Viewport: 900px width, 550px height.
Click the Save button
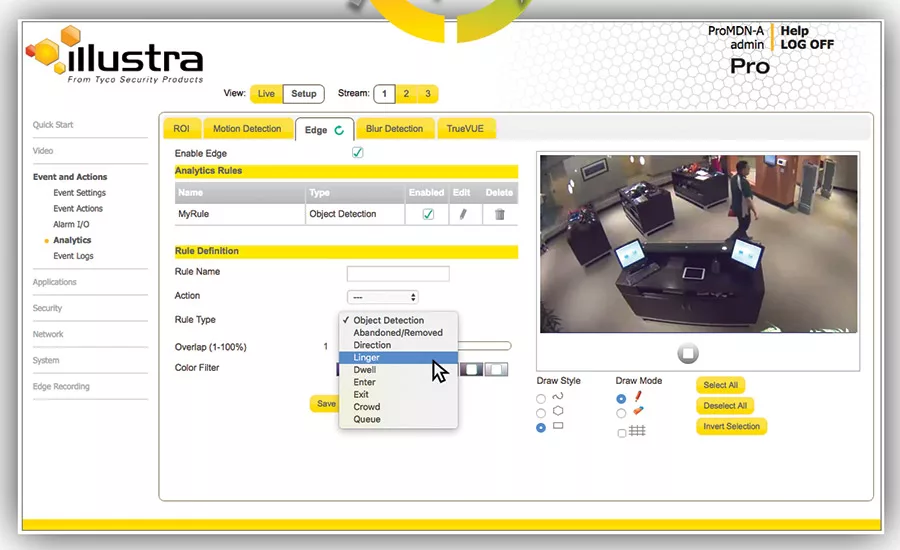click(x=325, y=404)
